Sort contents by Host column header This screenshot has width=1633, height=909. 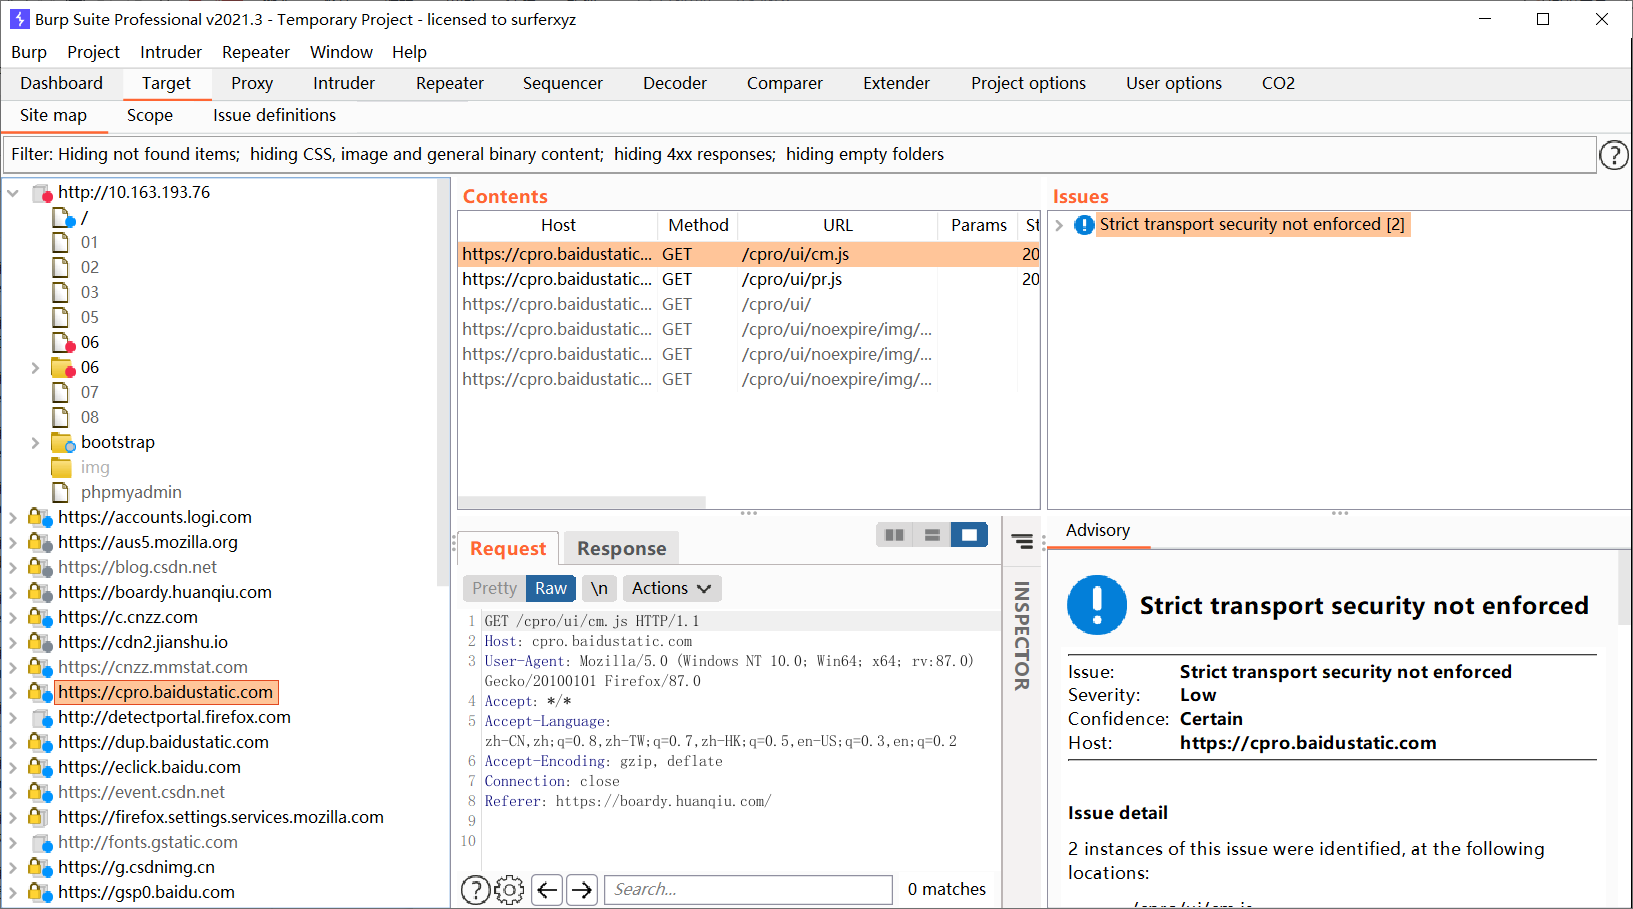click(x=558, y=225)
